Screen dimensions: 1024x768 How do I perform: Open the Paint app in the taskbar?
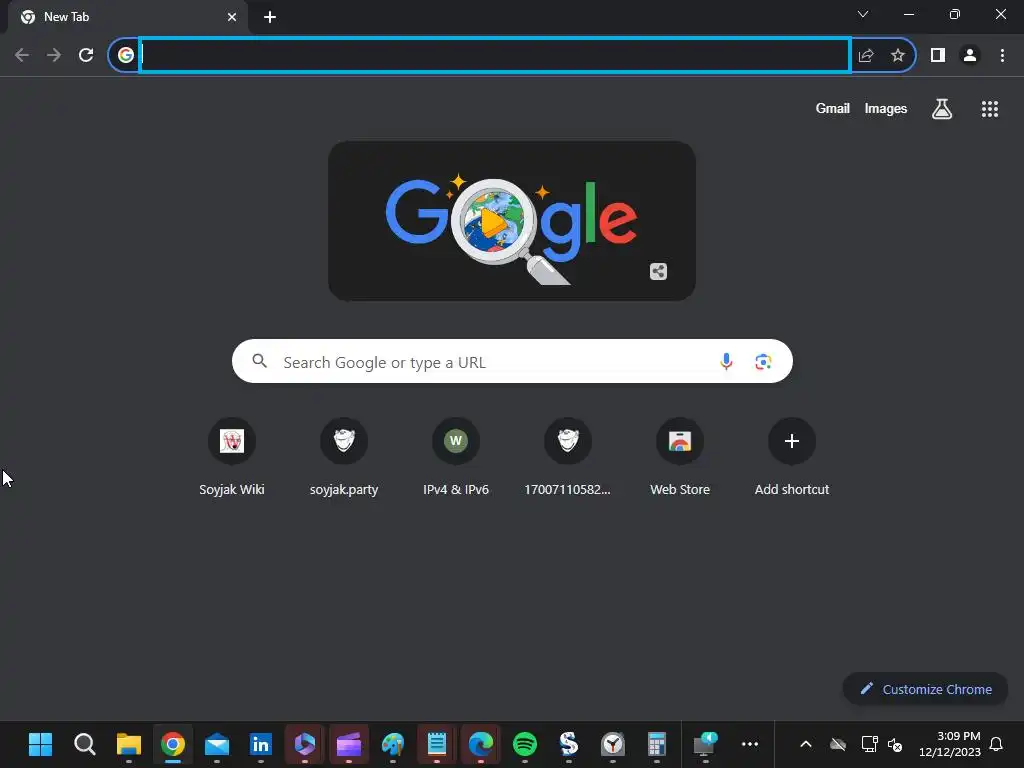393,744
